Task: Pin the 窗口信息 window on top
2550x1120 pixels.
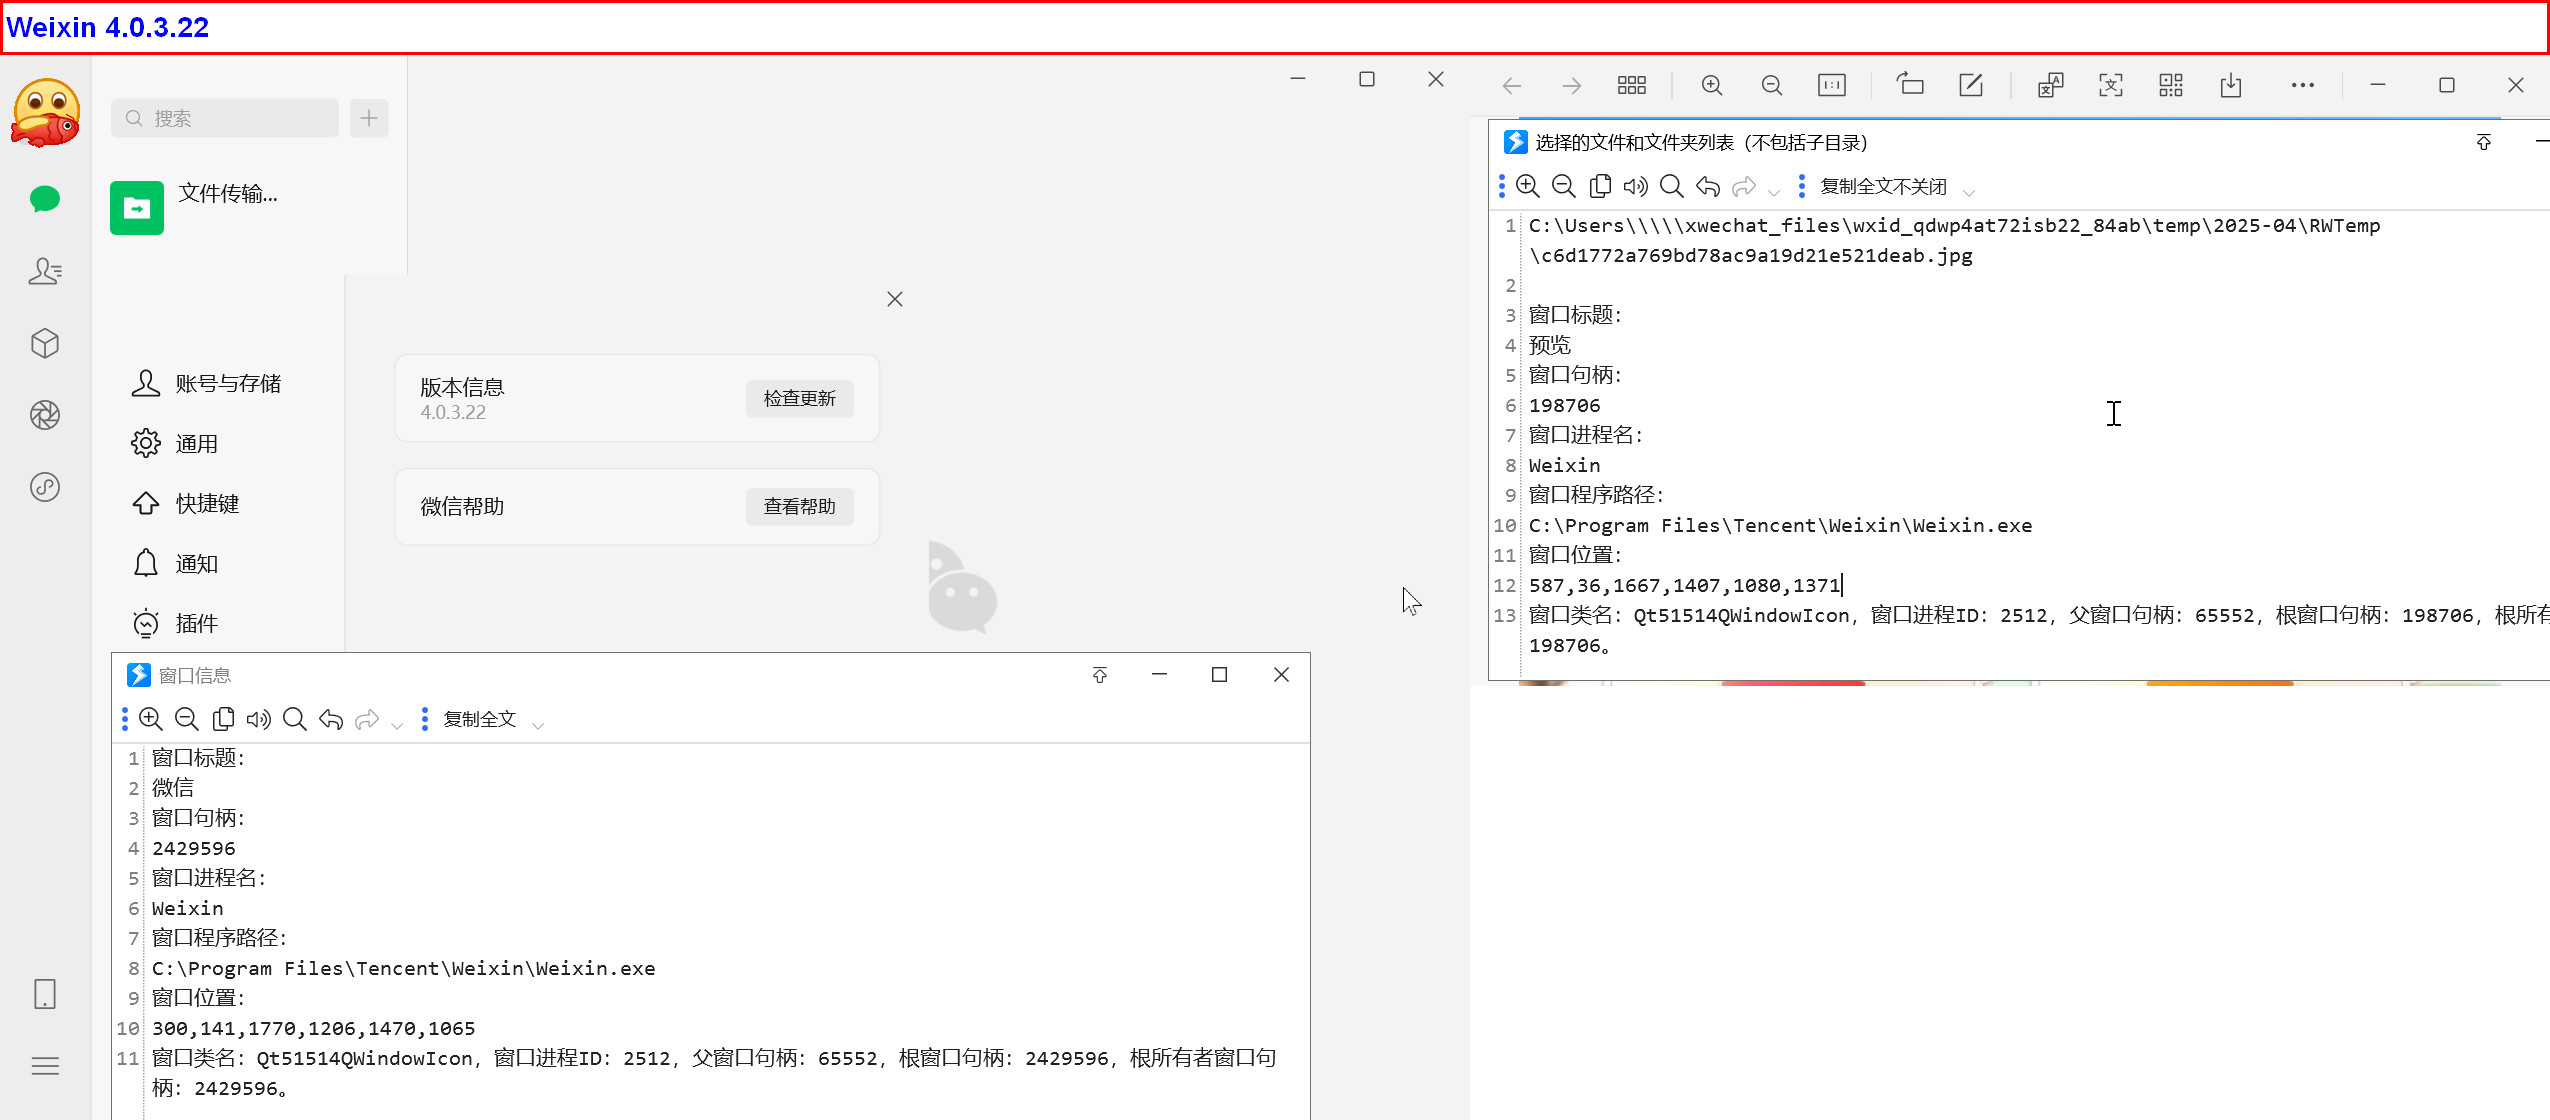Action: [1100, 675]
